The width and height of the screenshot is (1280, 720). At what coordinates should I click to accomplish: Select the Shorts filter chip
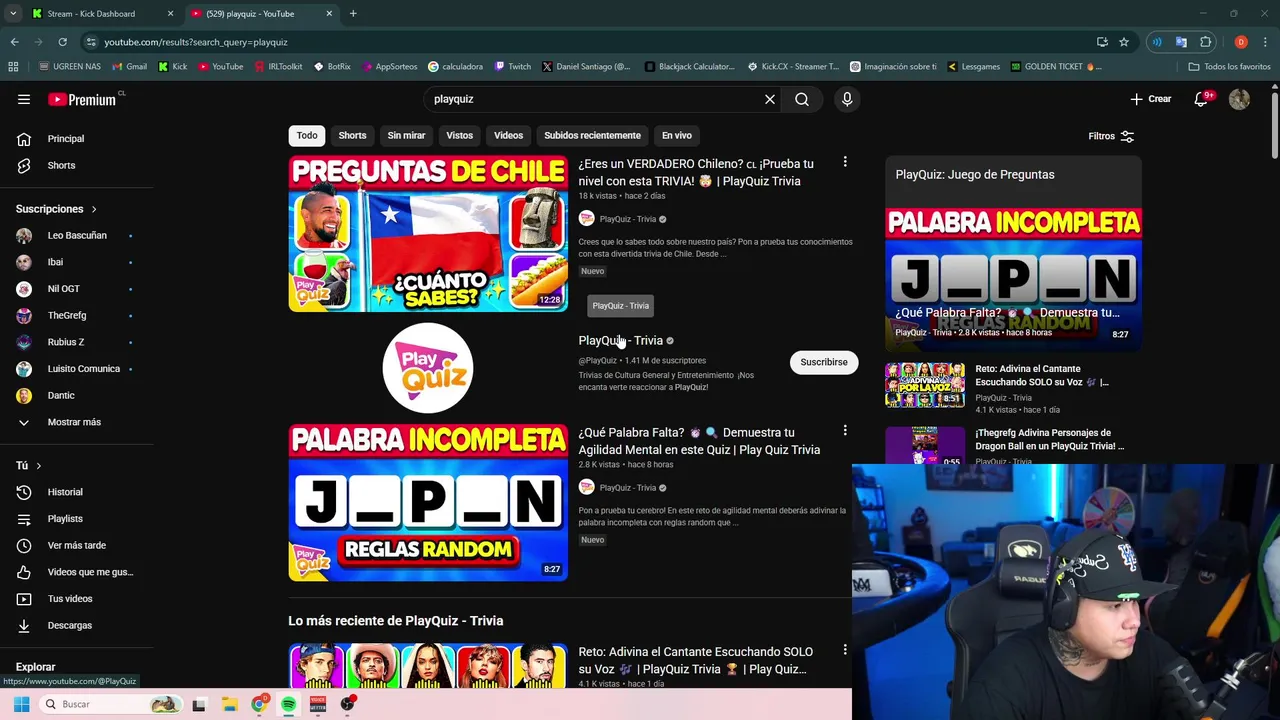[x=352, y=135]
